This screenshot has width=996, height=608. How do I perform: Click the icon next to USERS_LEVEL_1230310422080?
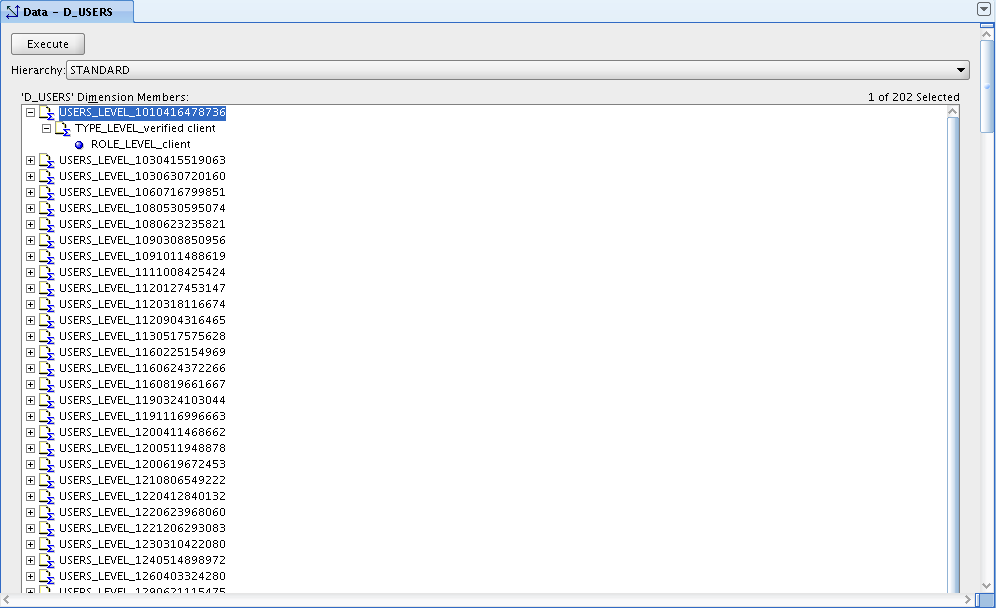tap(46, 544)
